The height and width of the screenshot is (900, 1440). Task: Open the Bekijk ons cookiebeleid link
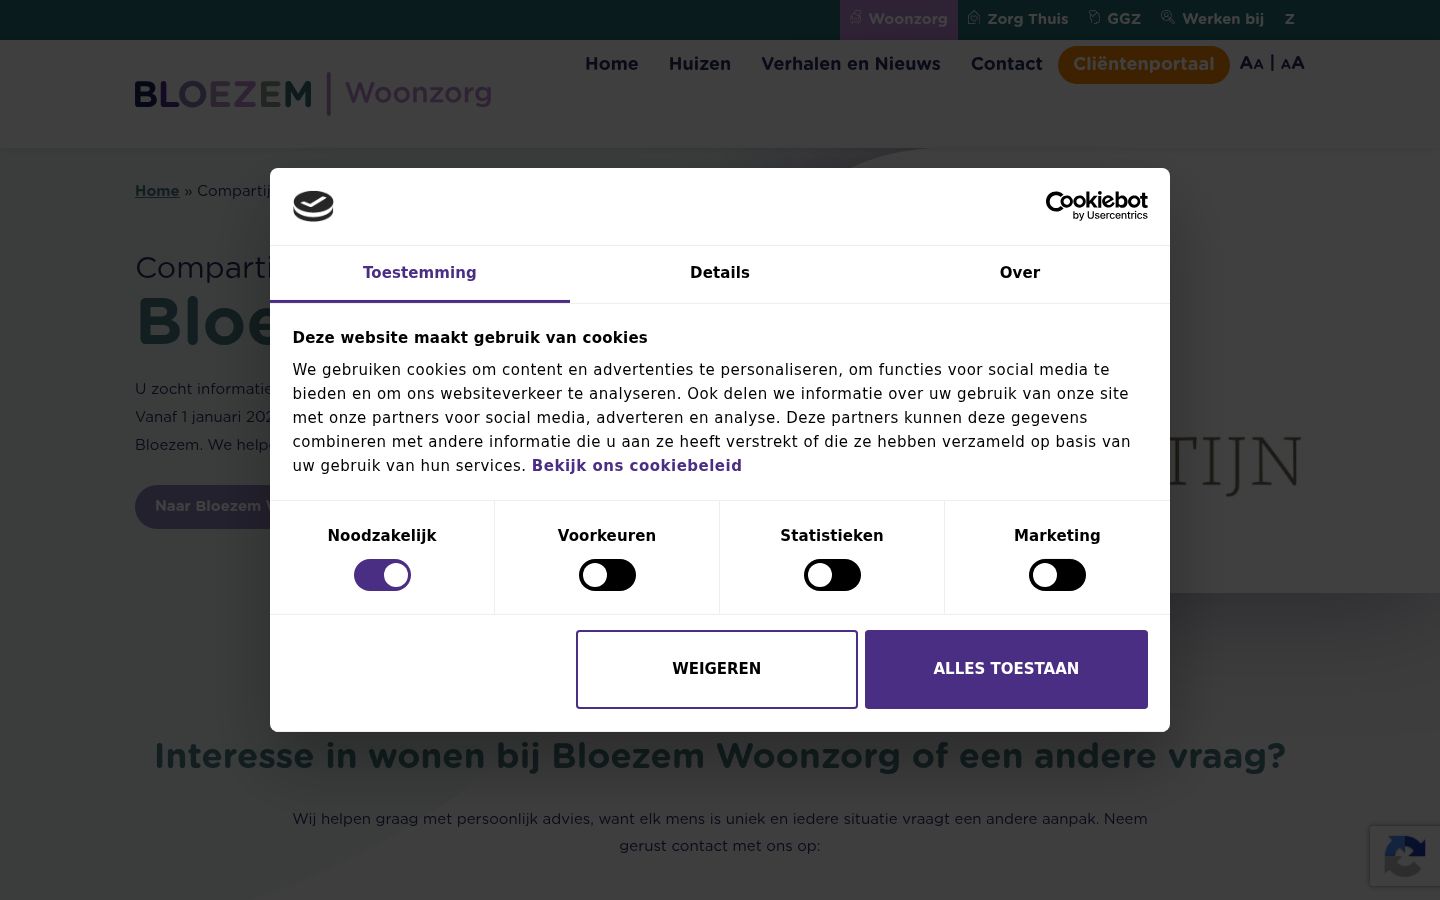click(637, 466)
